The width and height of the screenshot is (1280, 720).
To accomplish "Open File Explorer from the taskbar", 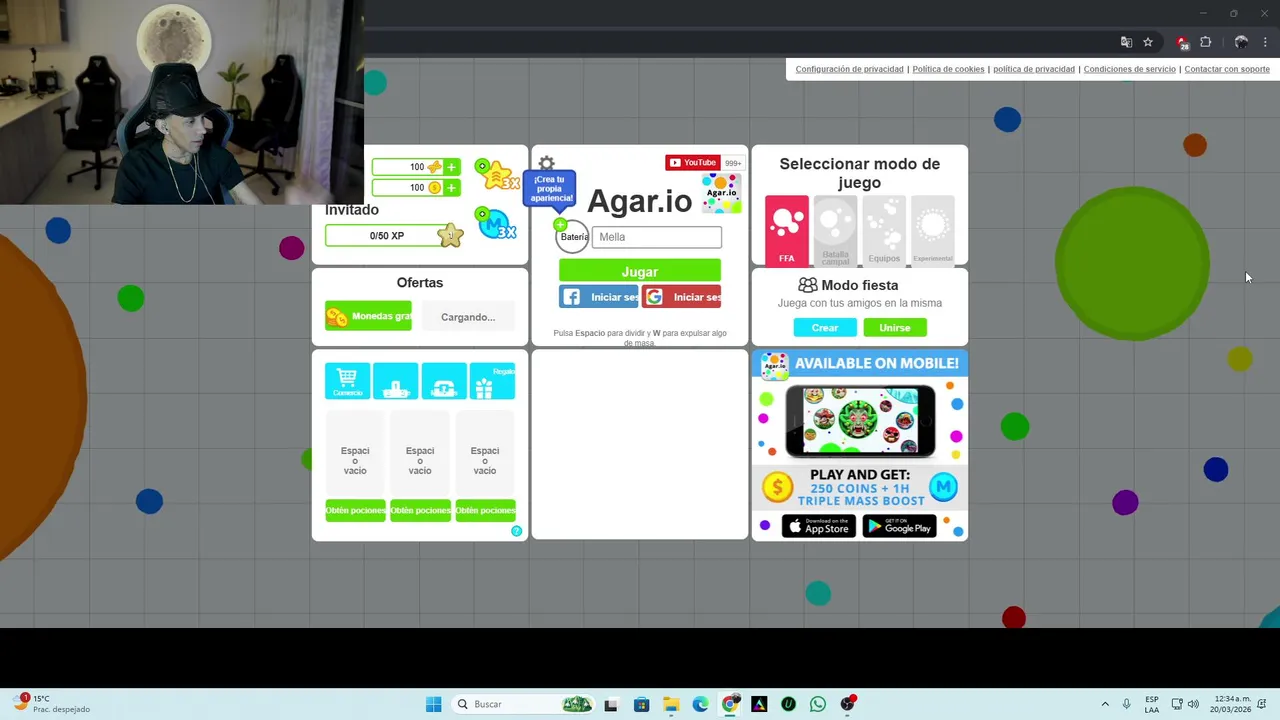I will pos(671,704).
